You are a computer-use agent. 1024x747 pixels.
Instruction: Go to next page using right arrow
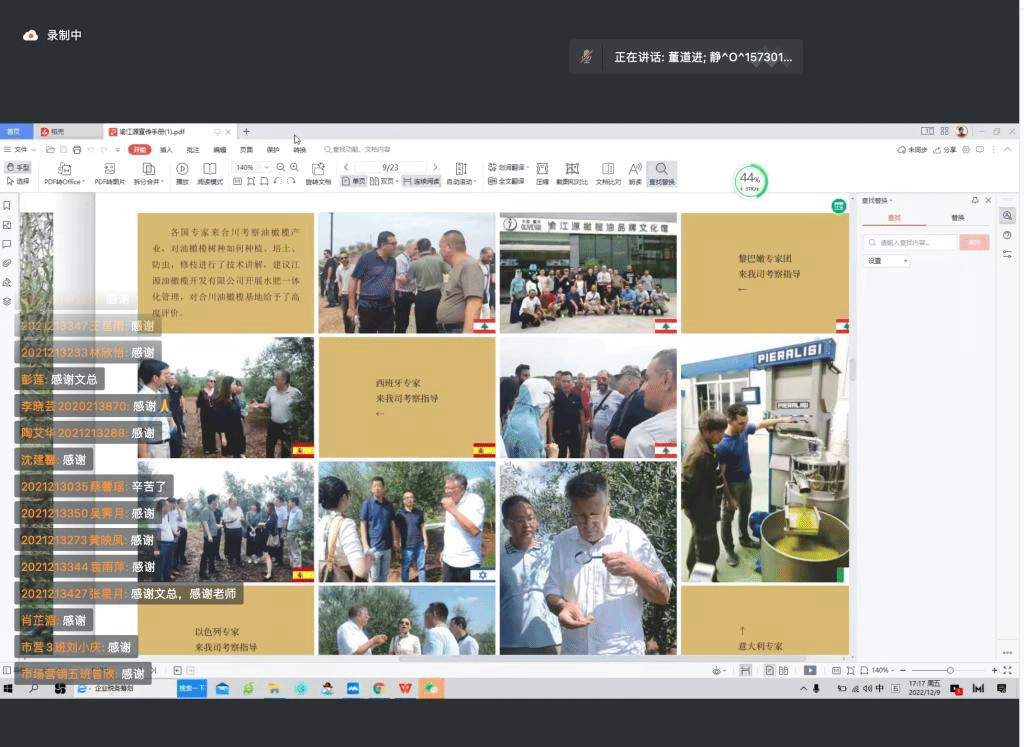[435, 167]
